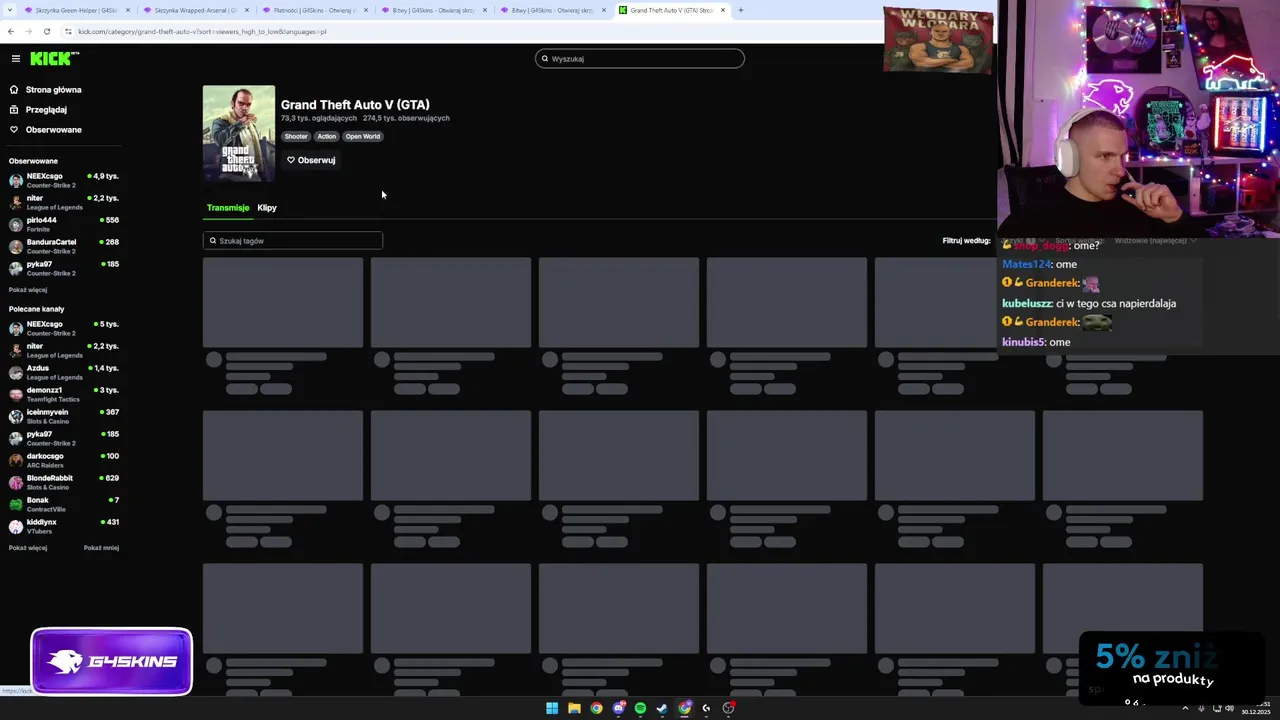Click the GTA V game cover image
The width and height of the screenshot is (1280, 720).
pyautogui.click(x=239, y=133)
